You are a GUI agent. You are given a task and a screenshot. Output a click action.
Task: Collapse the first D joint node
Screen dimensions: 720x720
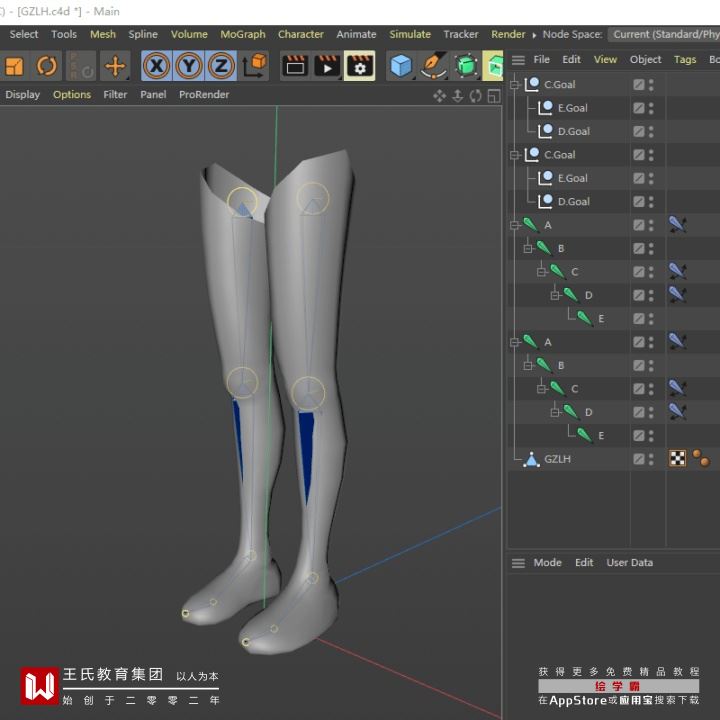coord(555,295)
